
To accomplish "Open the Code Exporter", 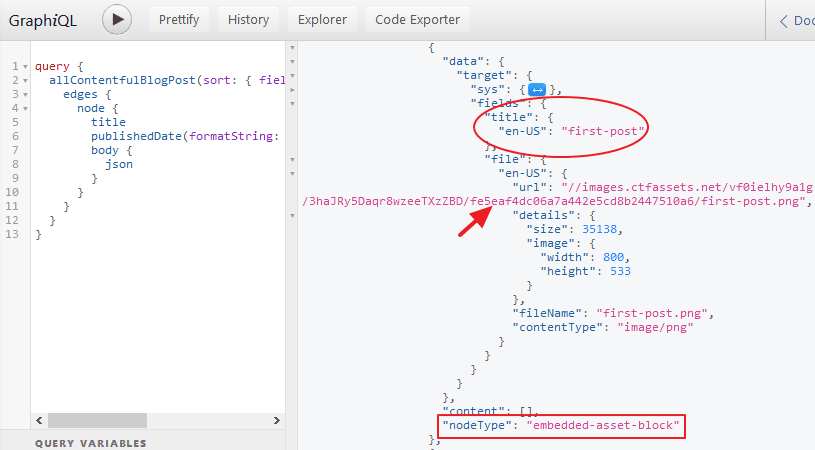I will click(417, 19).
